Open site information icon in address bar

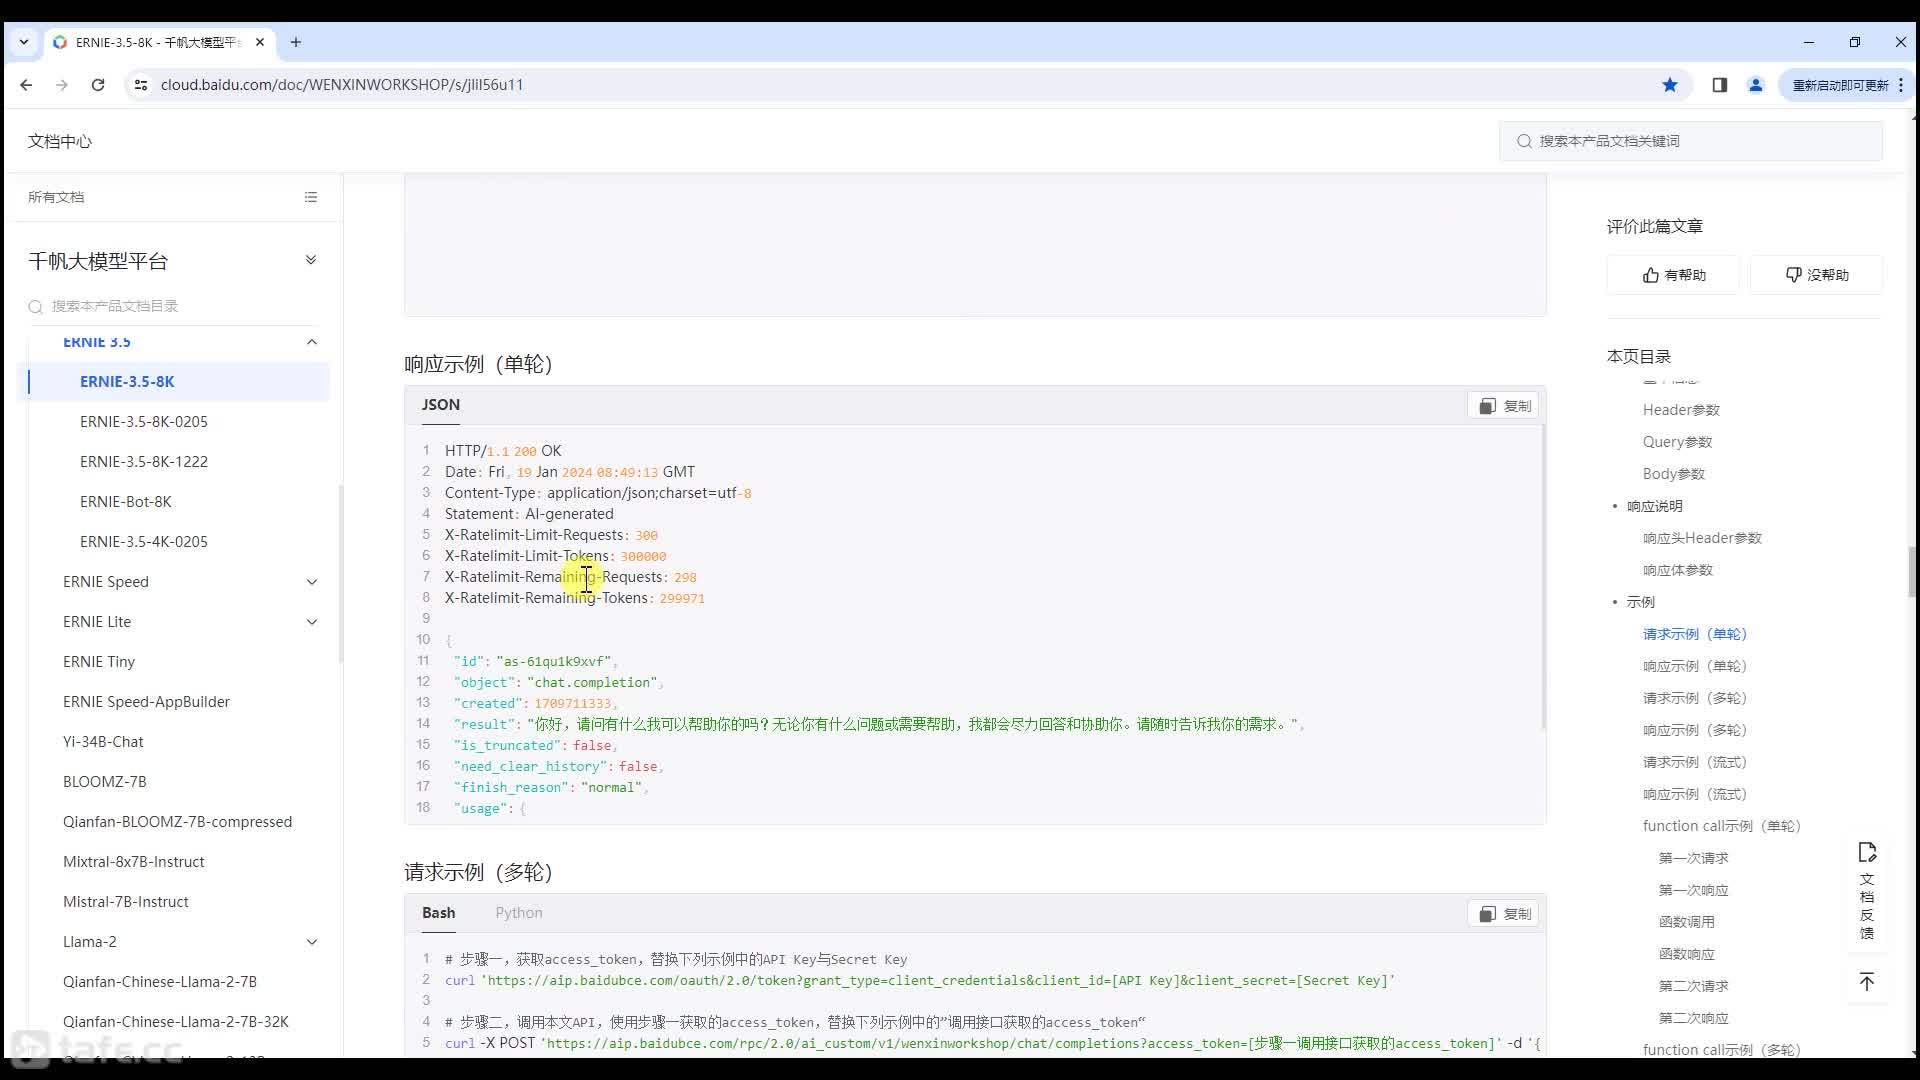click(141, 85)
